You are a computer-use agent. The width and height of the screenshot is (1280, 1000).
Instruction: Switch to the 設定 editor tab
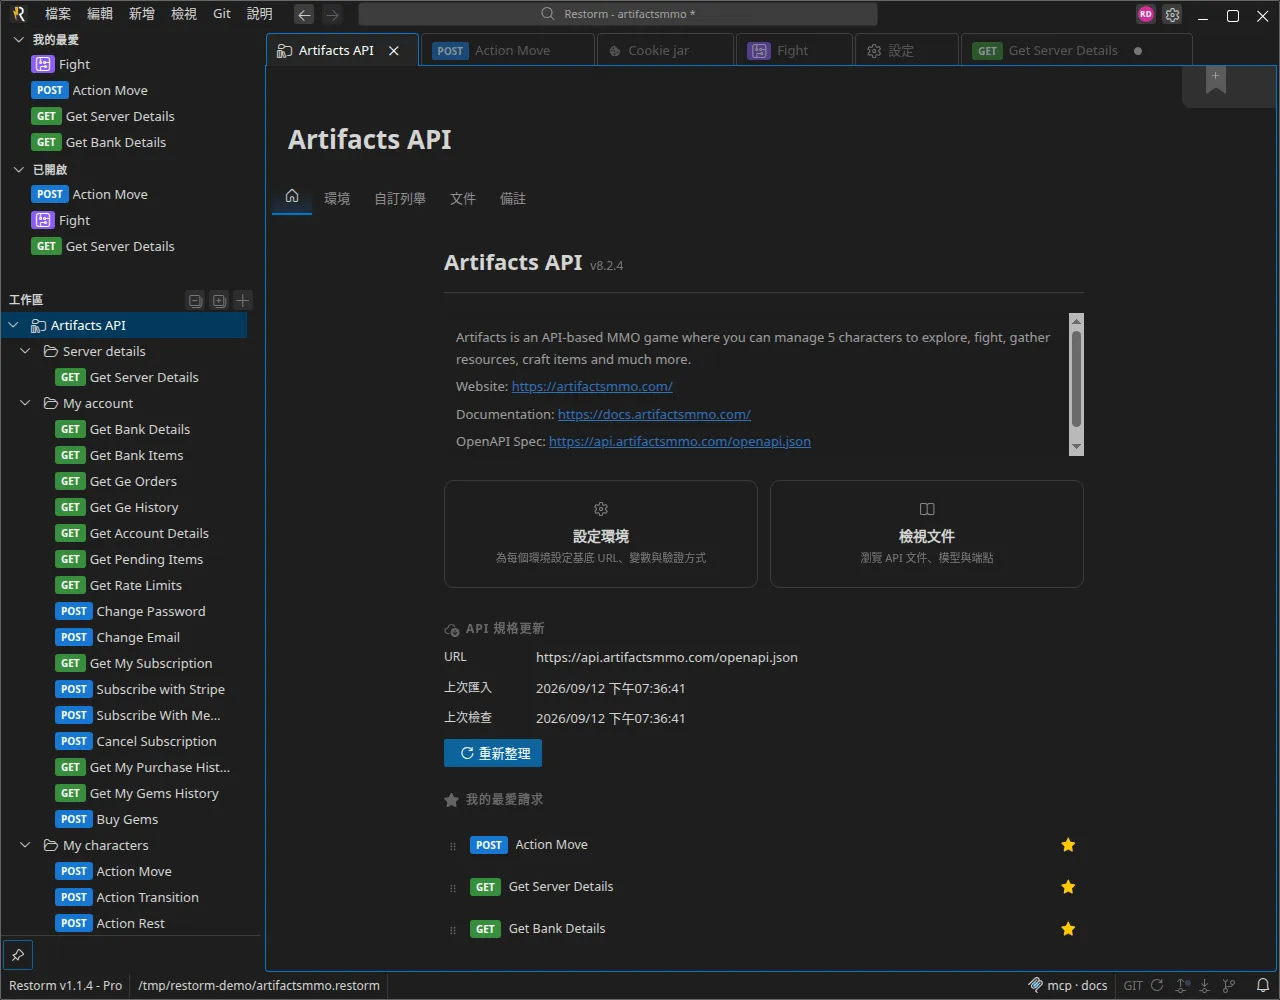click(x=906, y=51)
